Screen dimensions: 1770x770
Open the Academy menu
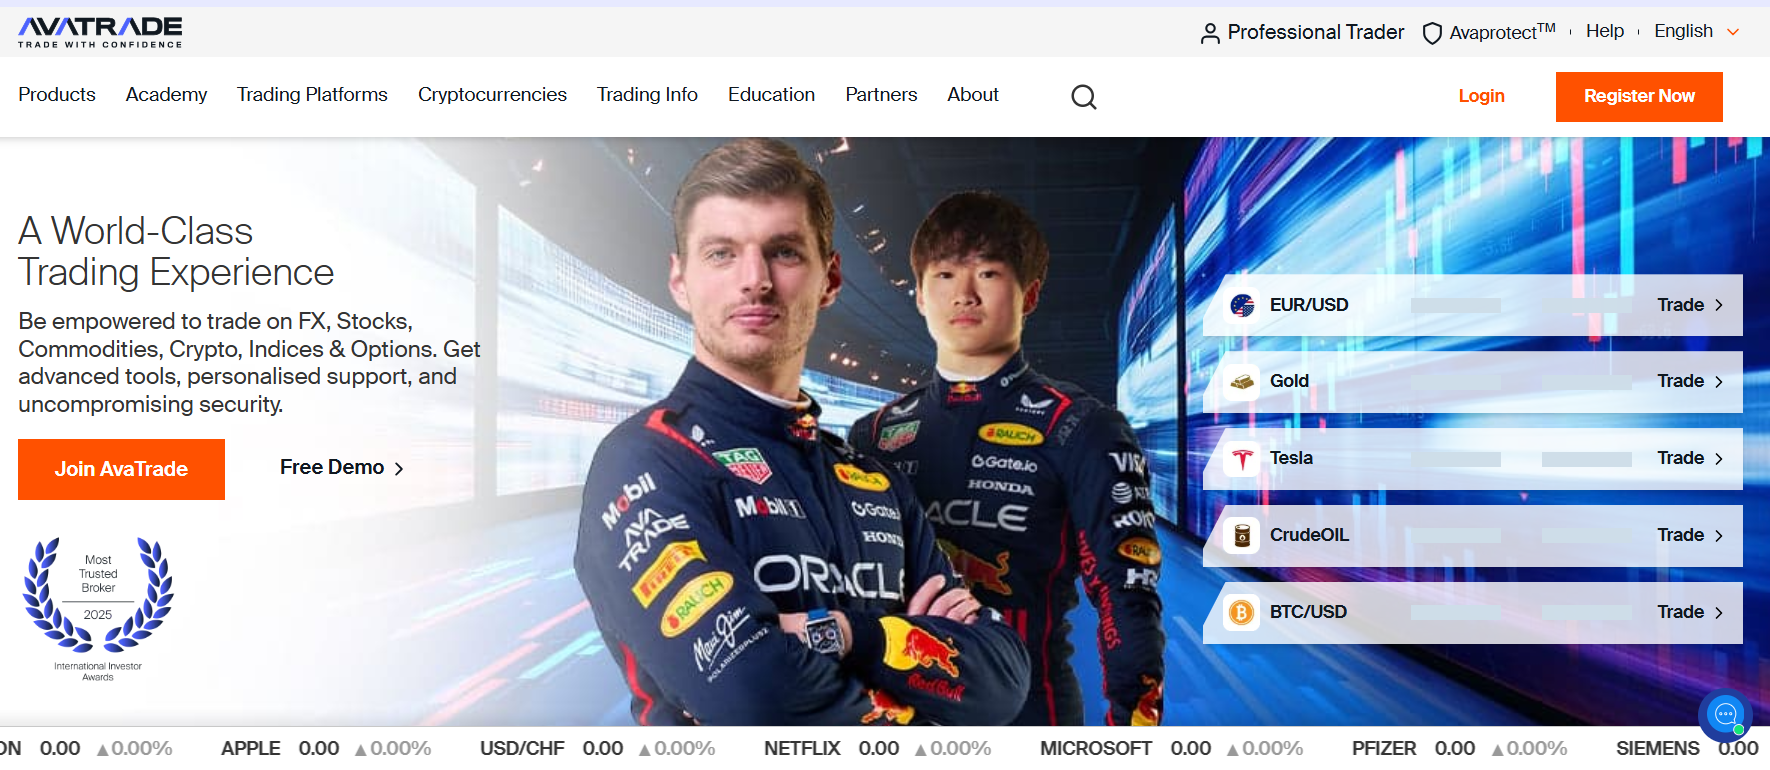point(166,94)
